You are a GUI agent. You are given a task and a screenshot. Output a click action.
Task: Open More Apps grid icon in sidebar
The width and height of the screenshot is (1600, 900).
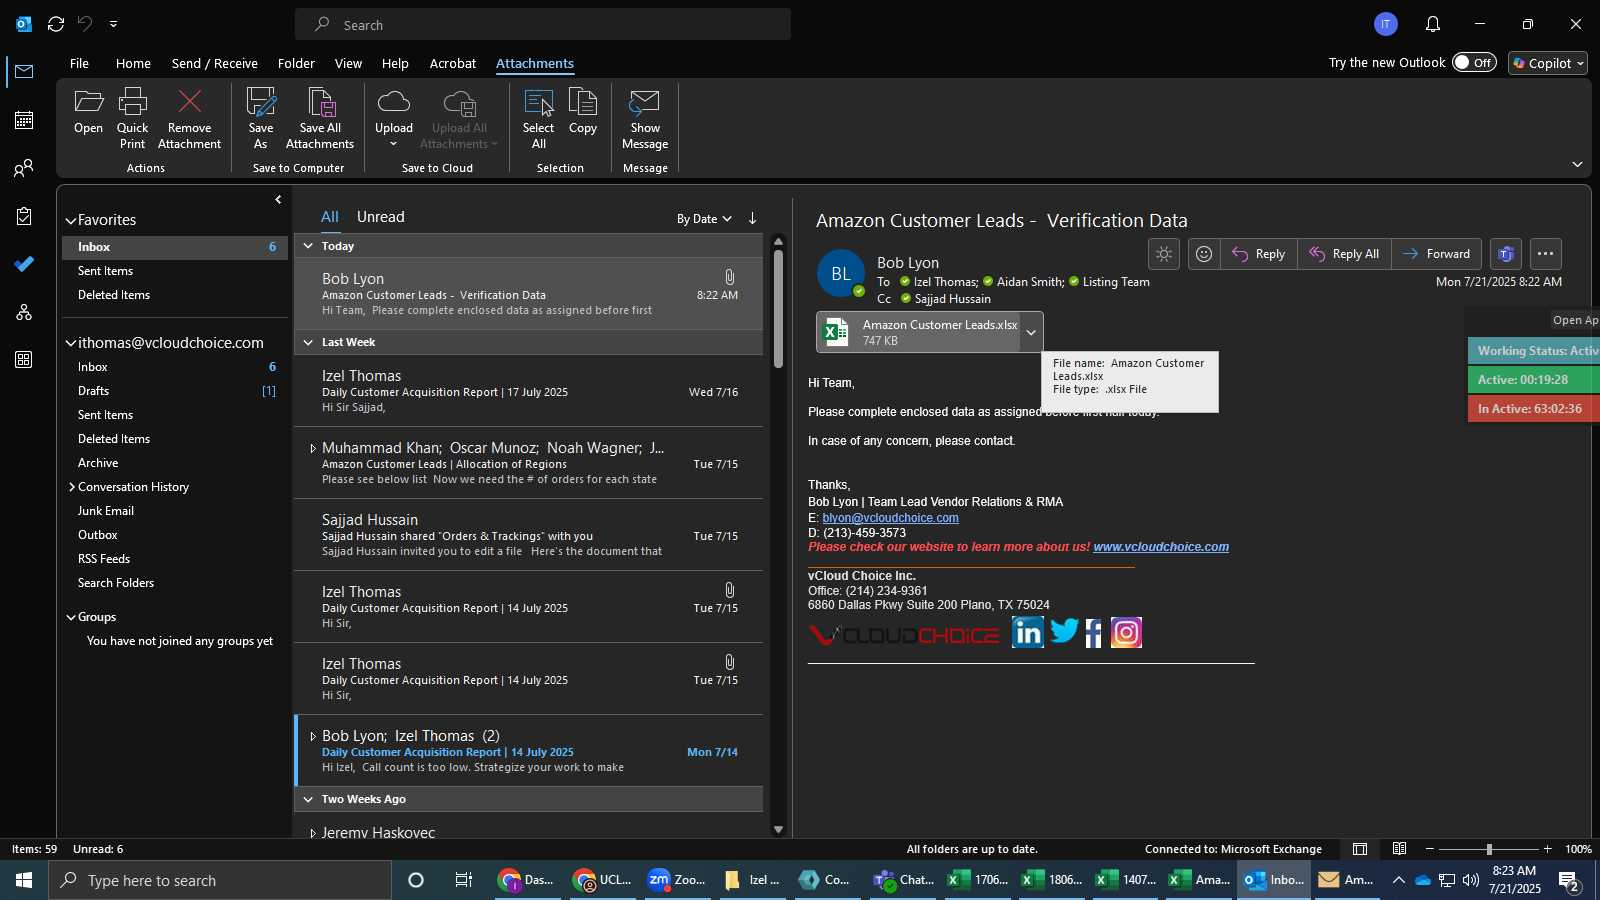24,360
